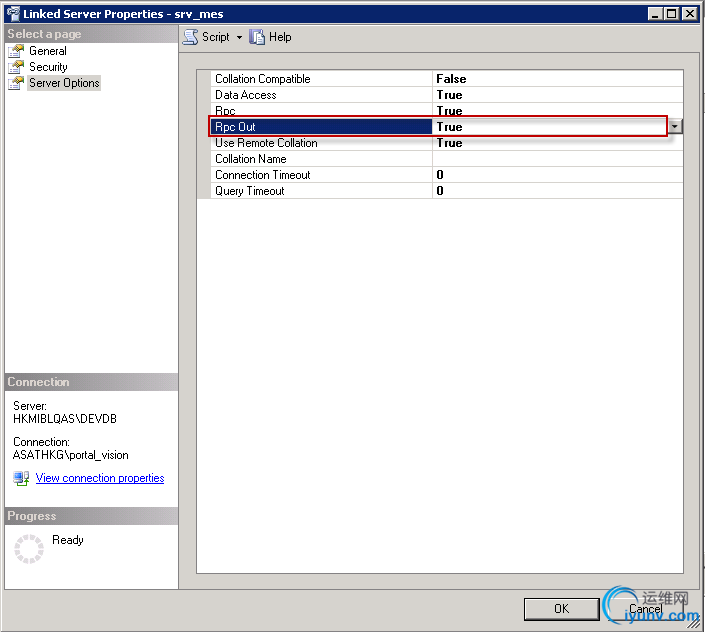The height and width of the screenshot is (632, 705).
Task: Close the Linked Server Properties window
Action: [689, 14]
